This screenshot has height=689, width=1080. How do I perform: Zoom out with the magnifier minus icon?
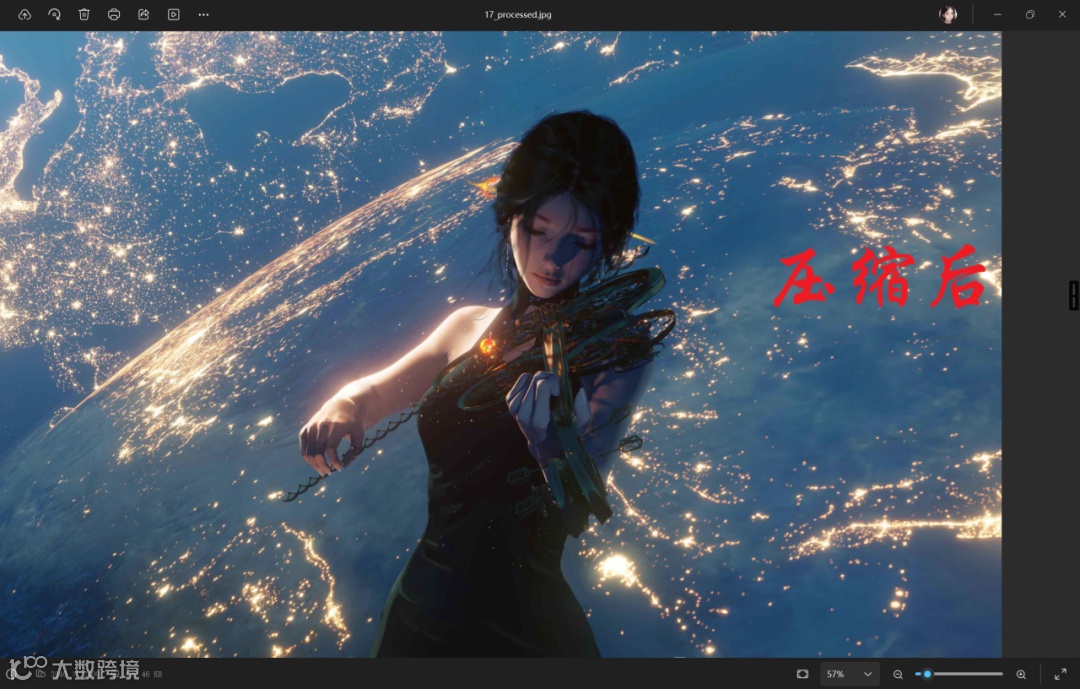click(897, 675)
